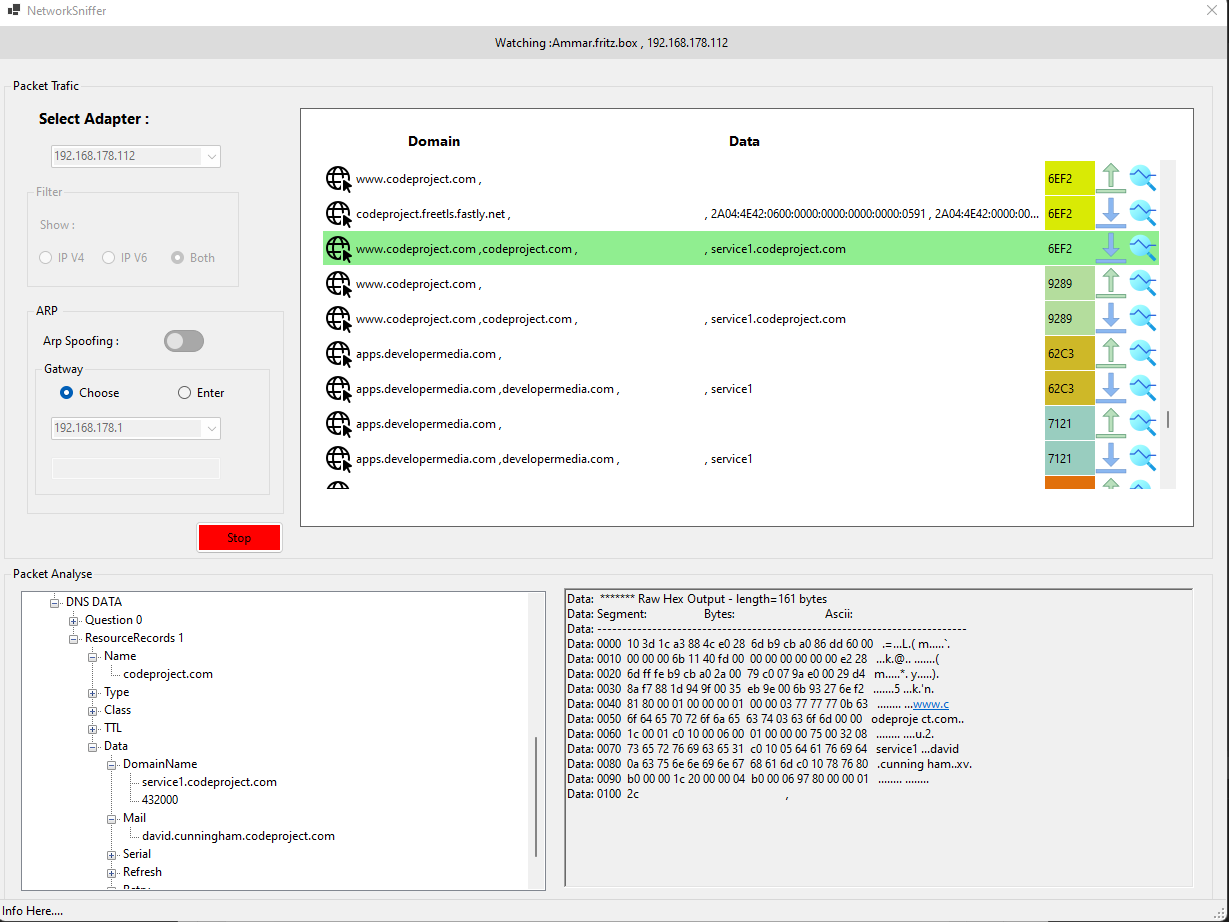Expand the Class node in tree
This screenshot has height=922, width=1229.
click(x=92, y=710)
